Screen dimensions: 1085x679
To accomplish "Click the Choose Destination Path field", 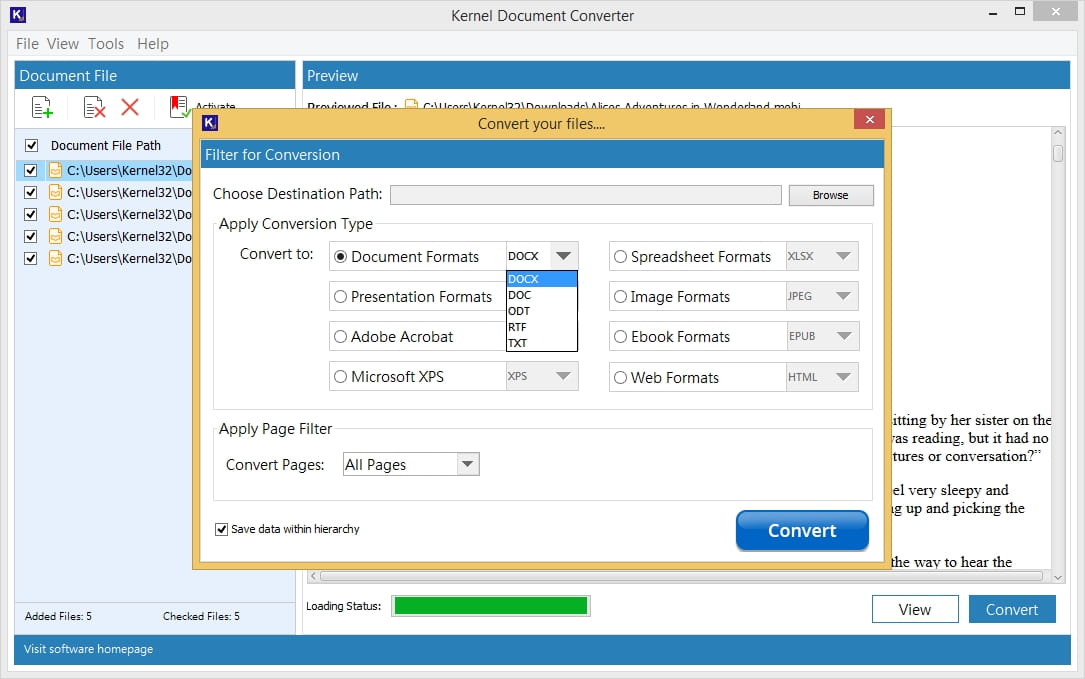I will [585, 195].
